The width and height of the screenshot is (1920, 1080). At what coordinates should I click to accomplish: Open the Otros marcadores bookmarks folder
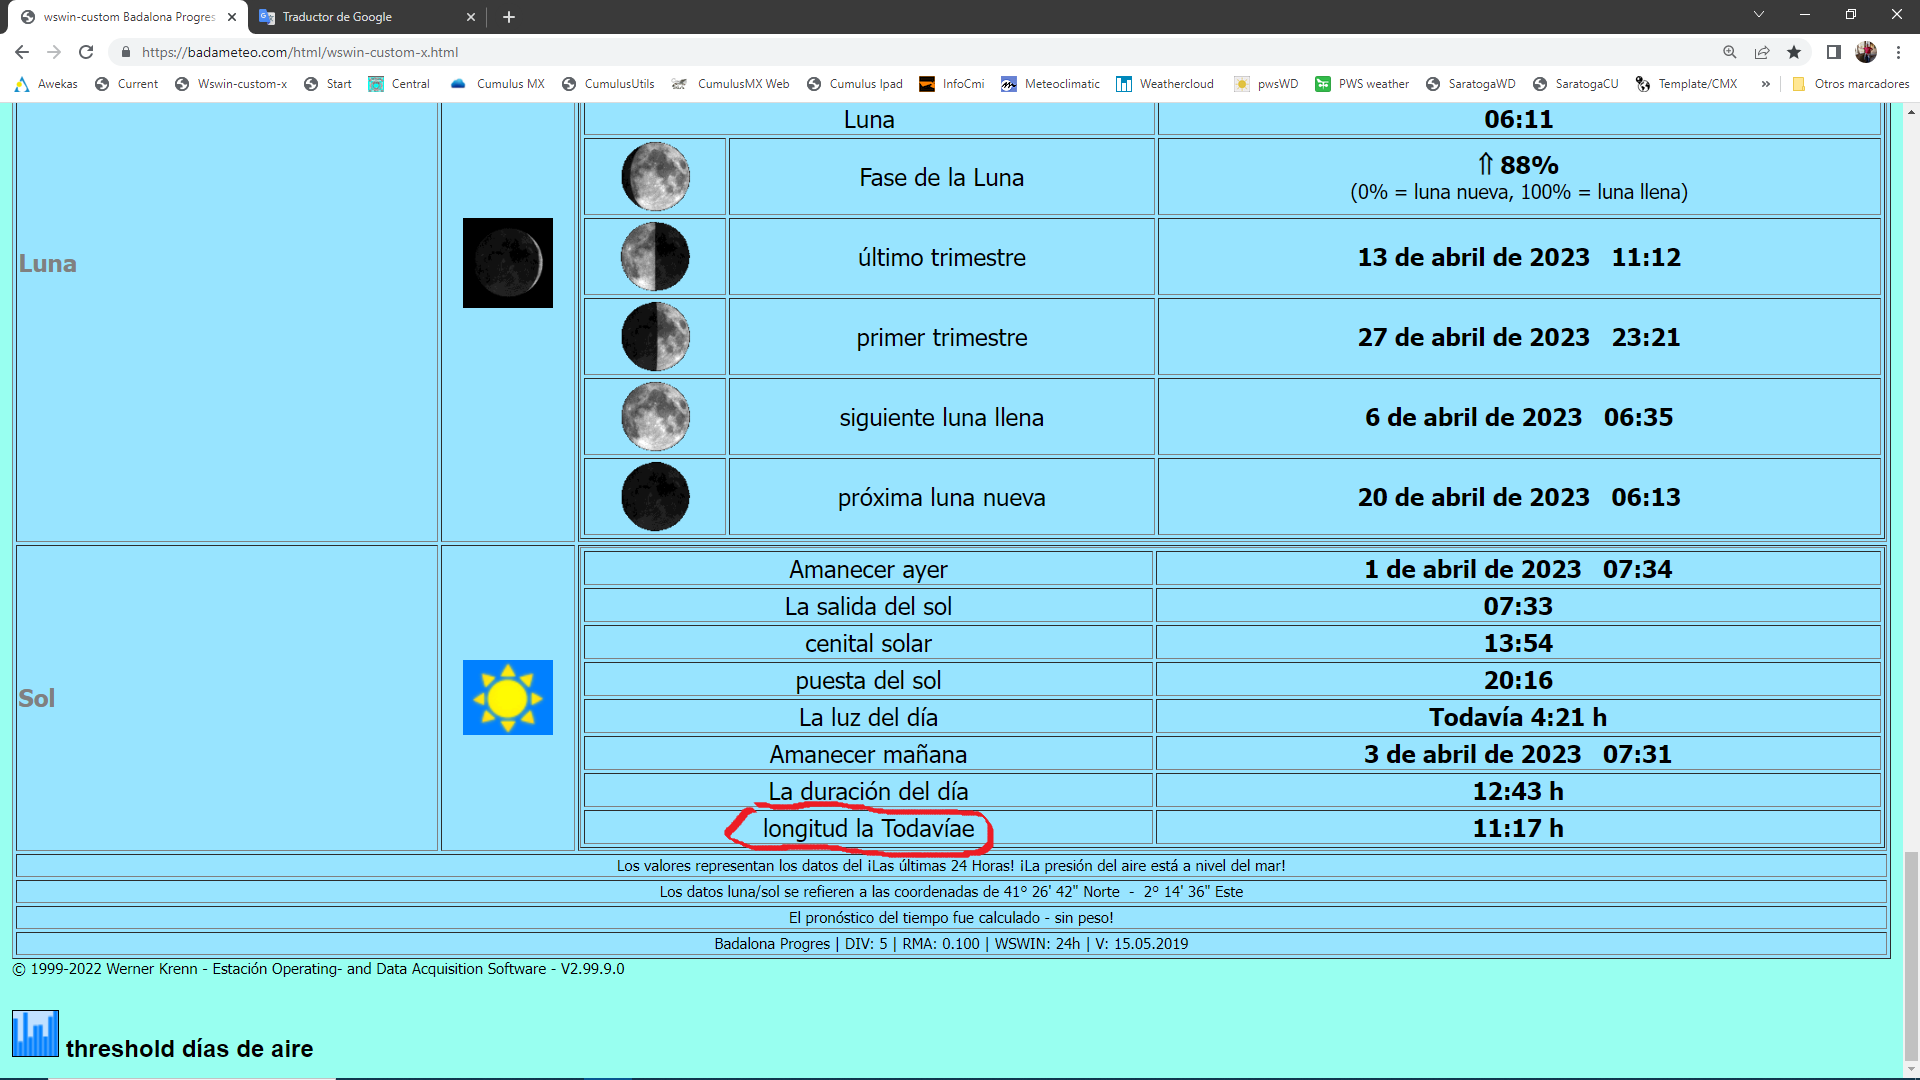coord(1850,84)
